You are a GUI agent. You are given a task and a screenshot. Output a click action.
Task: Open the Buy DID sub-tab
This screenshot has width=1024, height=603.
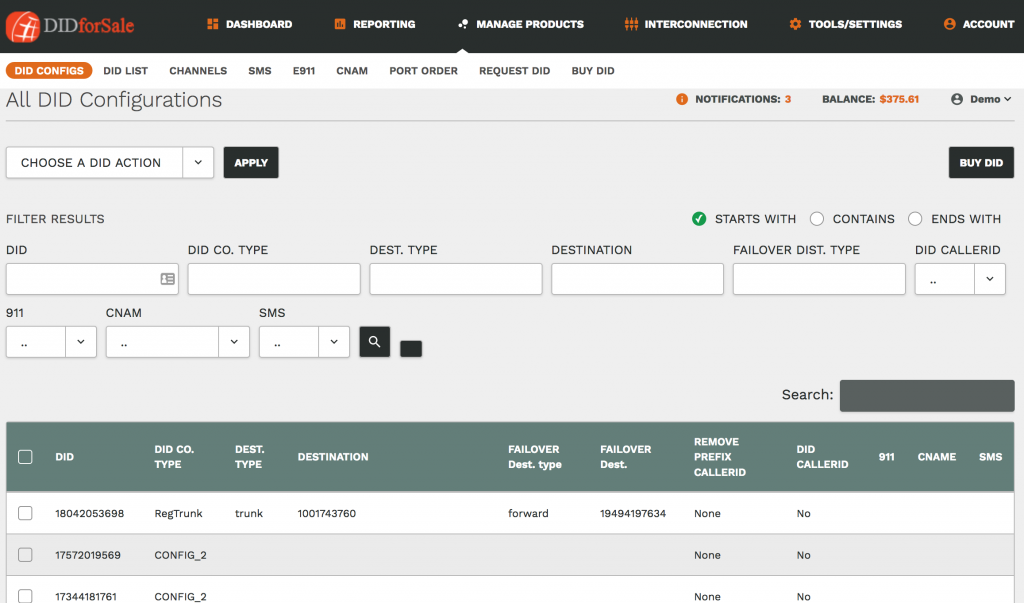point(593,71)
